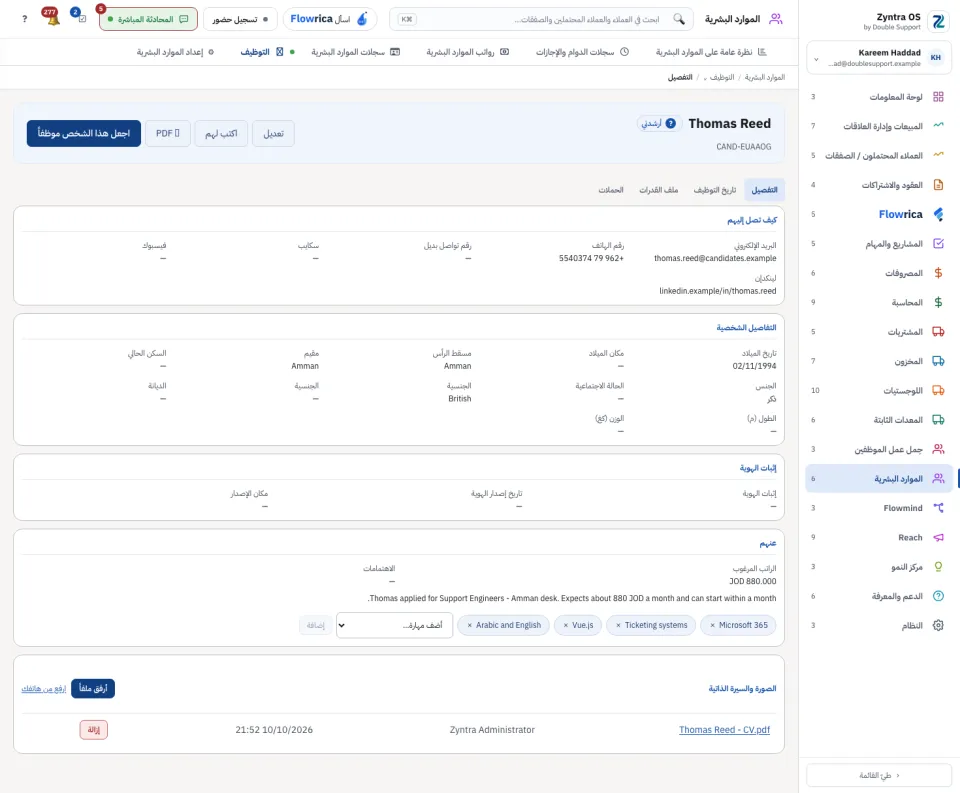Remove the Vue.js skill tag
This screenshot has width=960, height=793.
(566, 625)
